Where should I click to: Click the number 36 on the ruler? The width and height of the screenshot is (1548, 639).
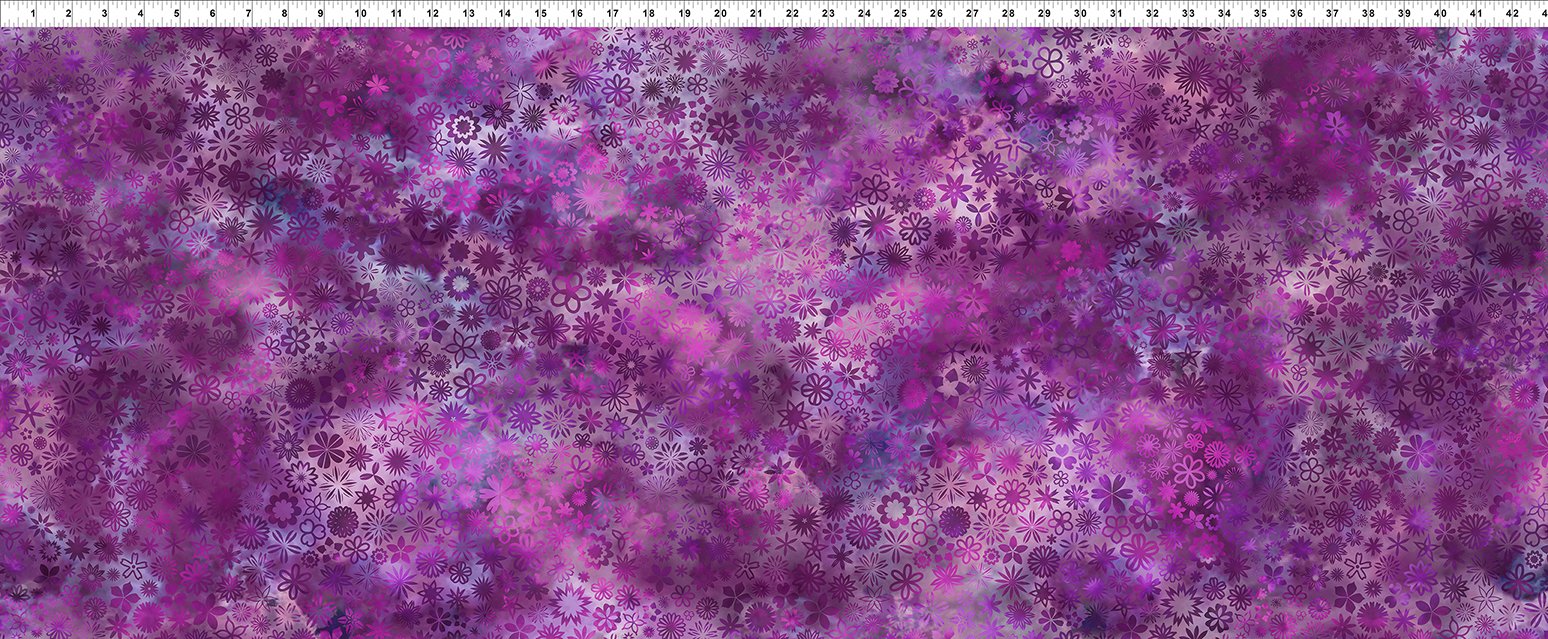coord(1296,14)
